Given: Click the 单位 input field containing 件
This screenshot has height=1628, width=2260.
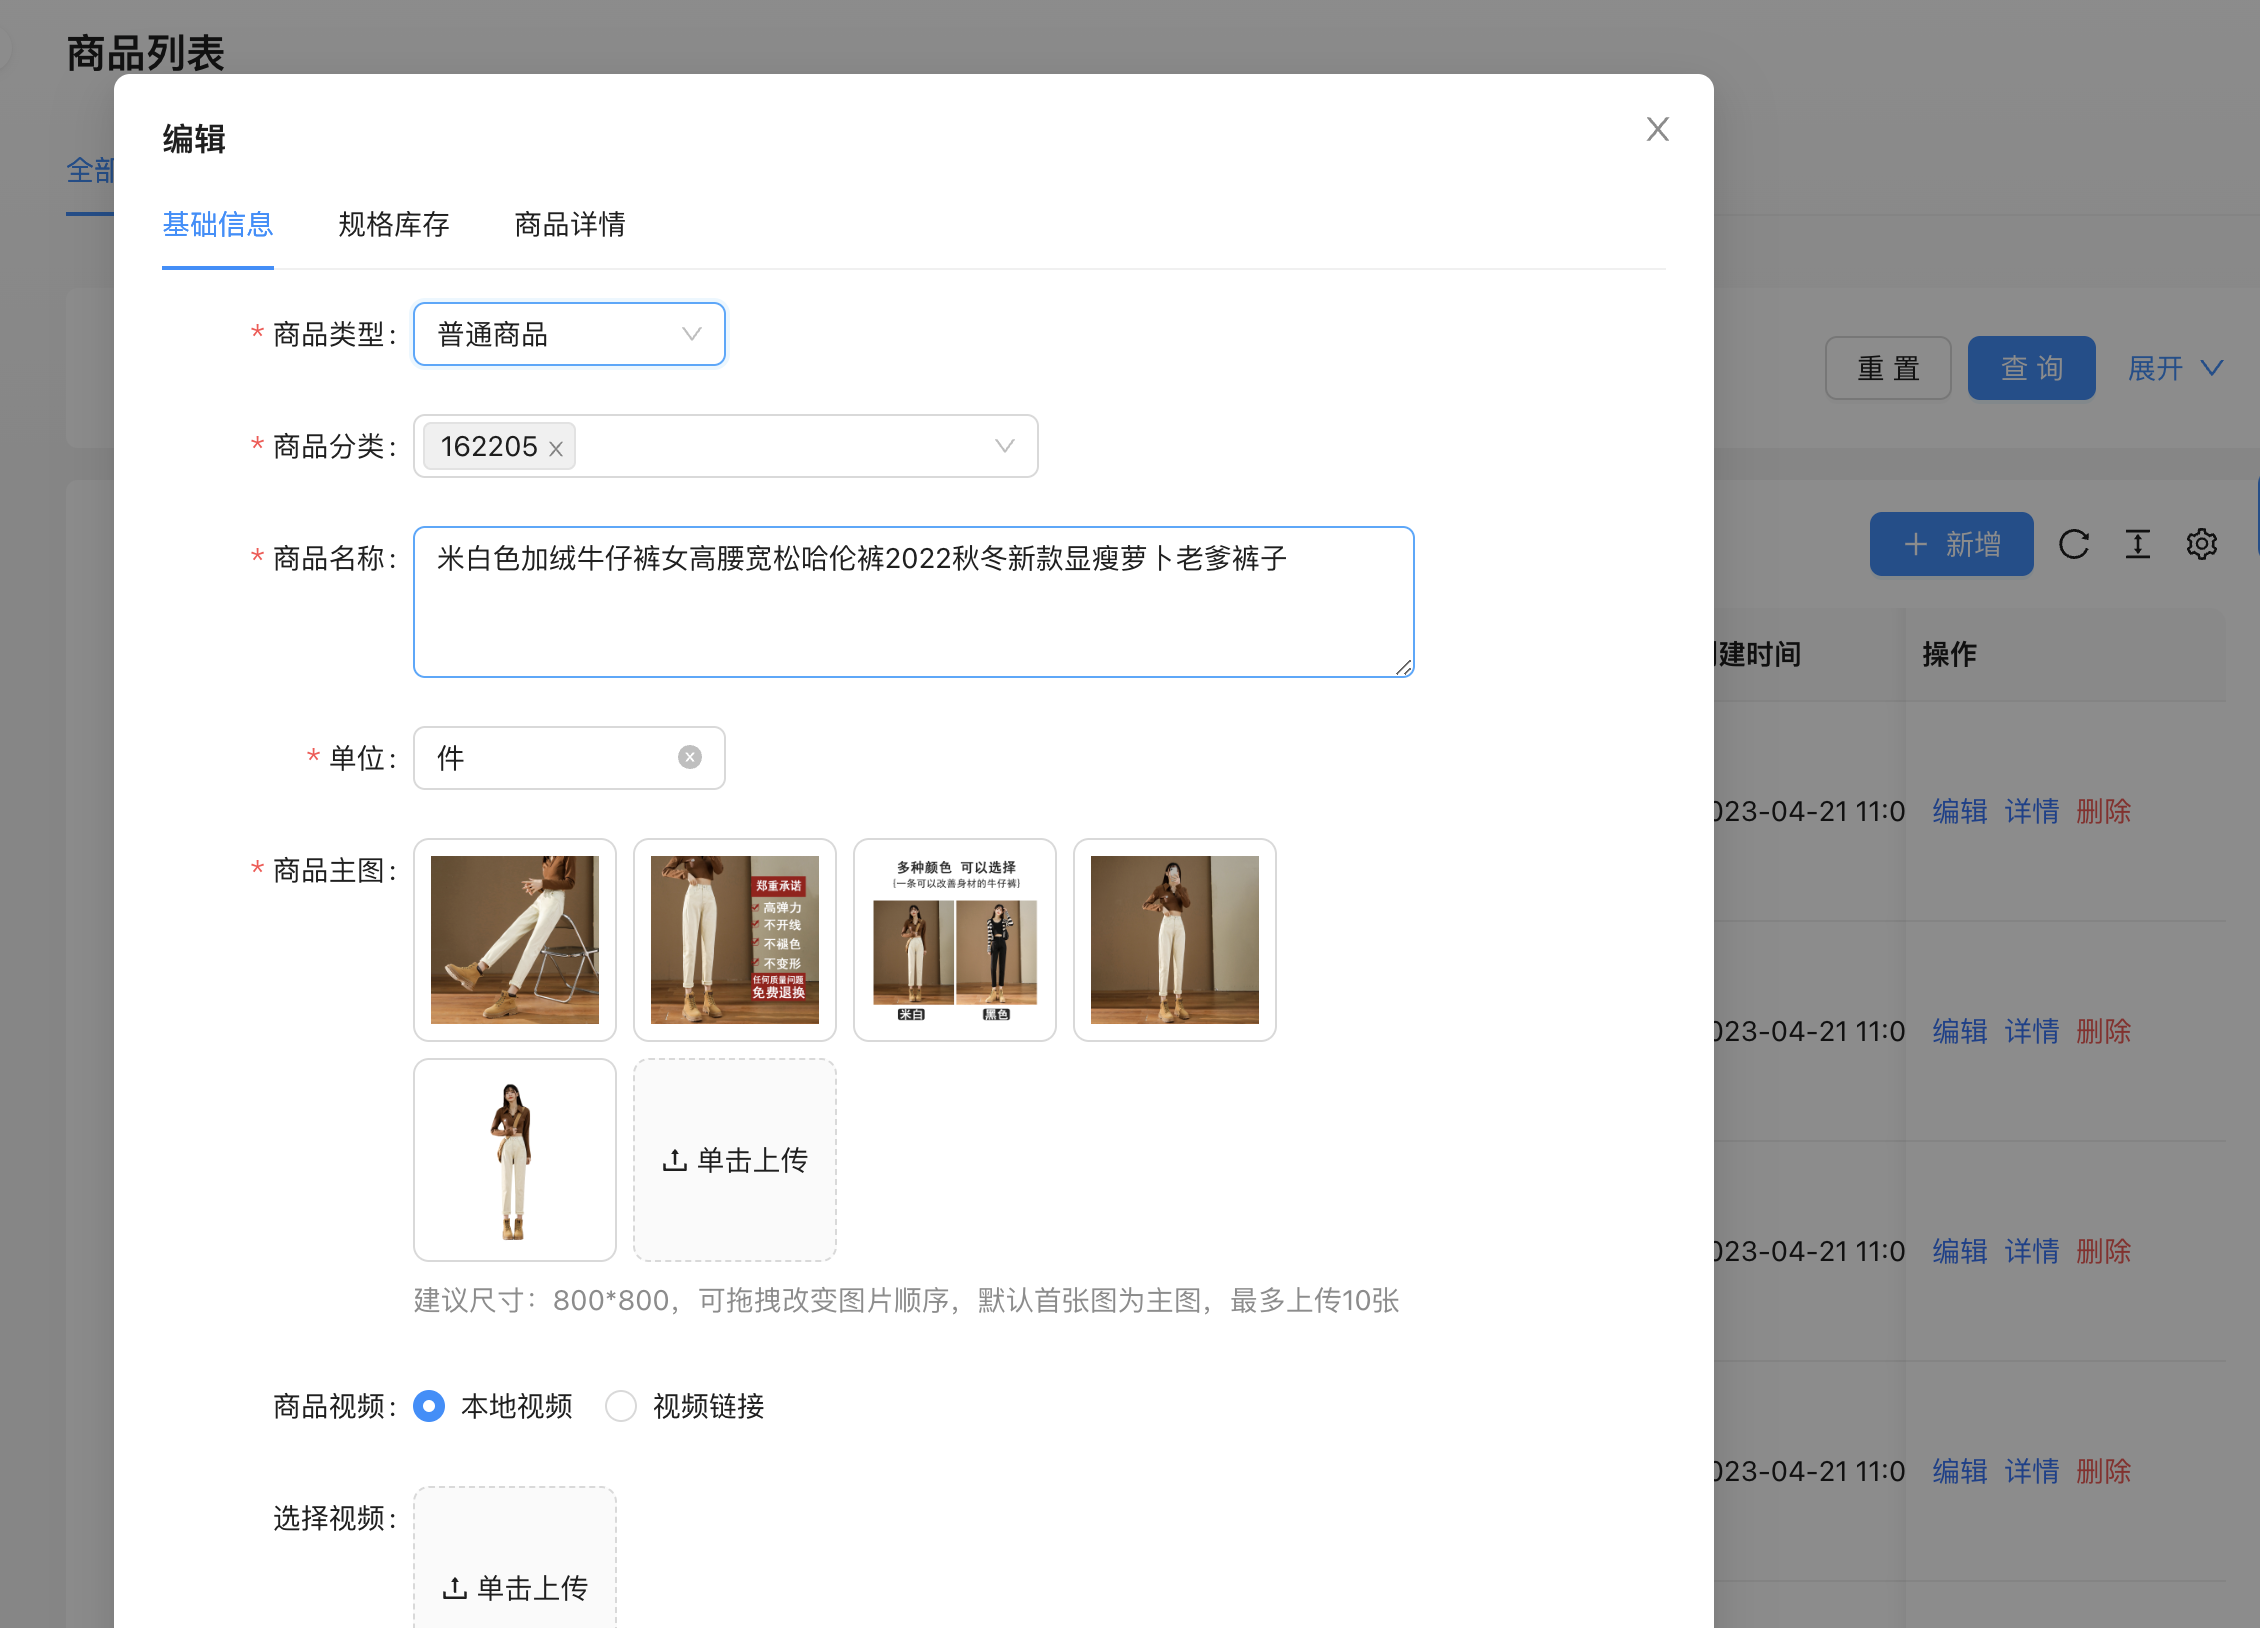Looking at the screenshot, I should tap(569, 758).
